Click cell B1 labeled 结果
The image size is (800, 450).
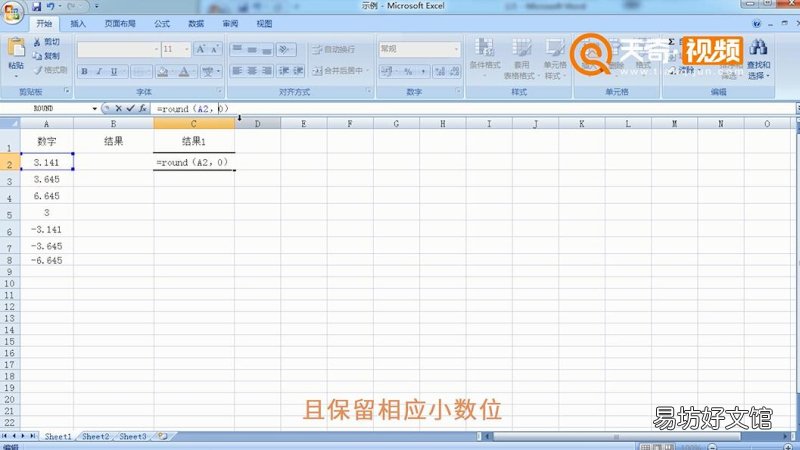(113, 141)
